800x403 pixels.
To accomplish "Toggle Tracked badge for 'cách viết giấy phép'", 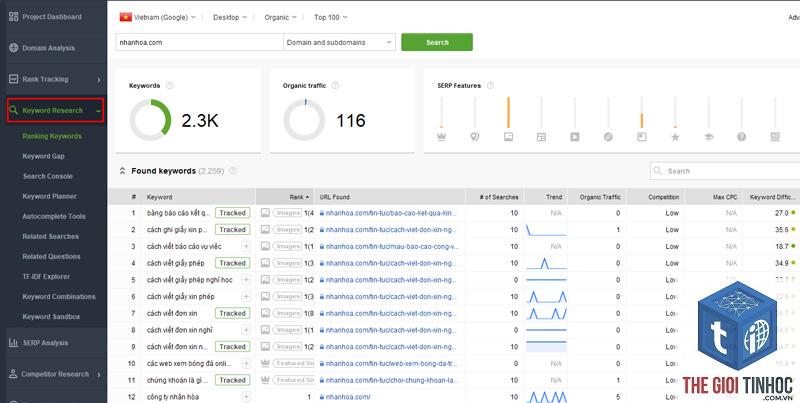I will point(233,263).
